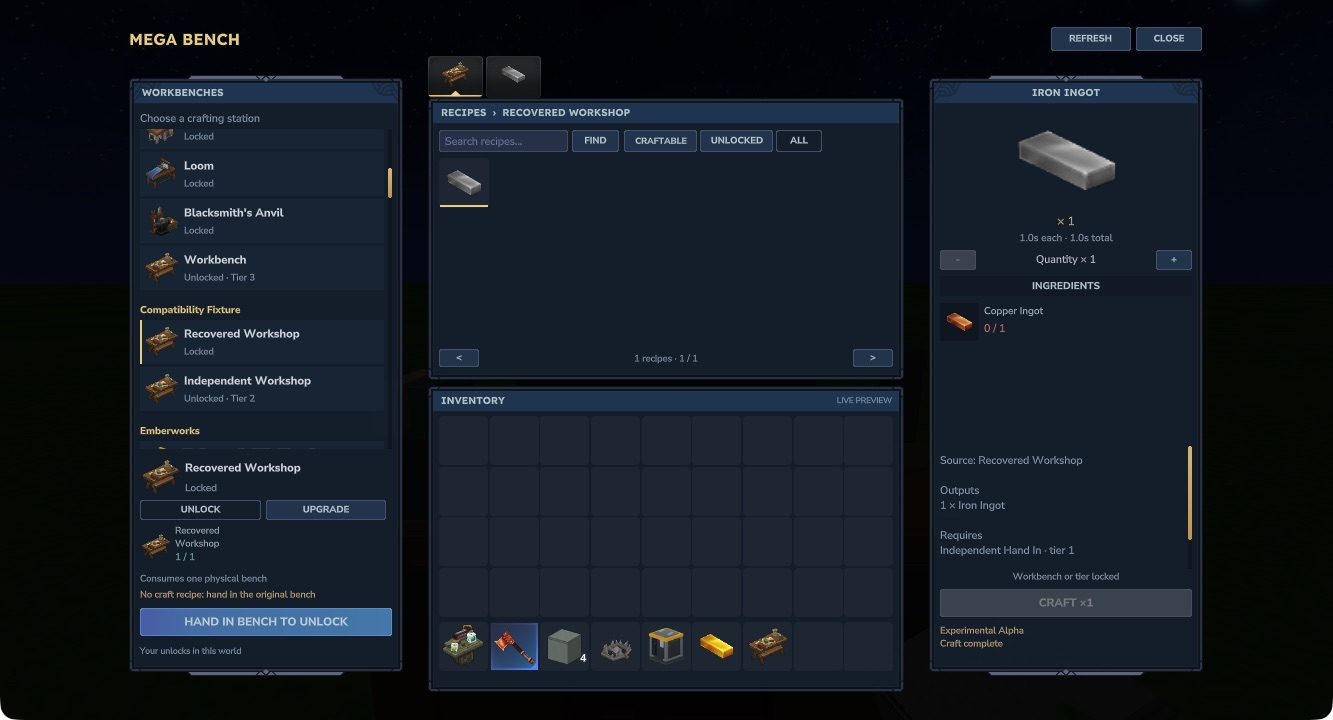Viewport: 1333px width, 720px height.
Task: Click 'Independent Hand In · tier 1' requirement text
Action: tap(1007, 551)
